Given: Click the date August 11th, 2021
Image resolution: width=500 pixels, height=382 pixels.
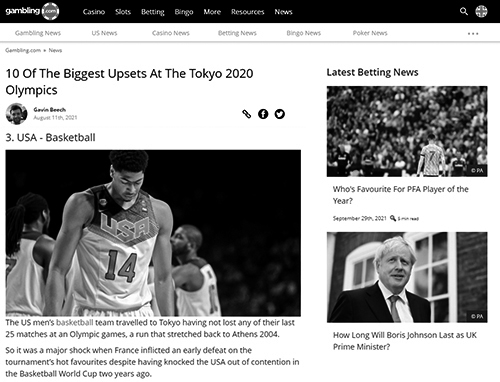Looking at the screenshot, I should pos(55,118).
